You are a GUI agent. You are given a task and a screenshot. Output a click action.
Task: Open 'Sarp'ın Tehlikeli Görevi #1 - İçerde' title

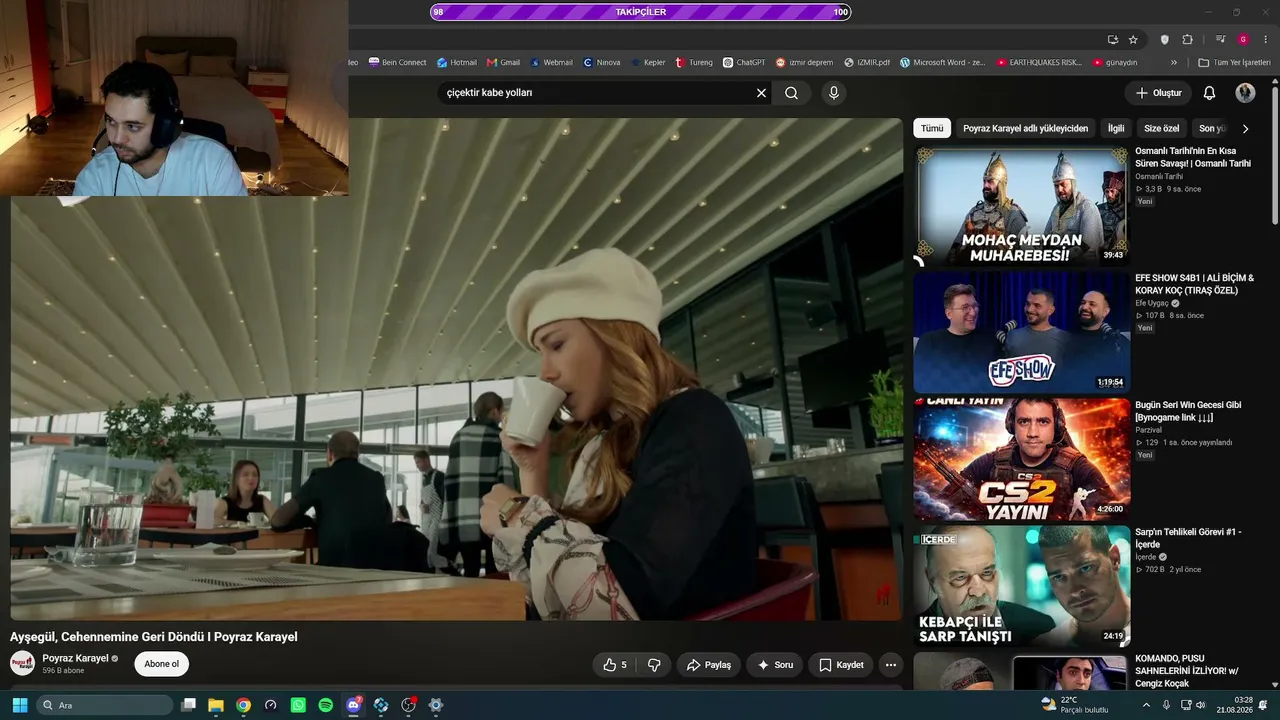[x=1188, y=538]
